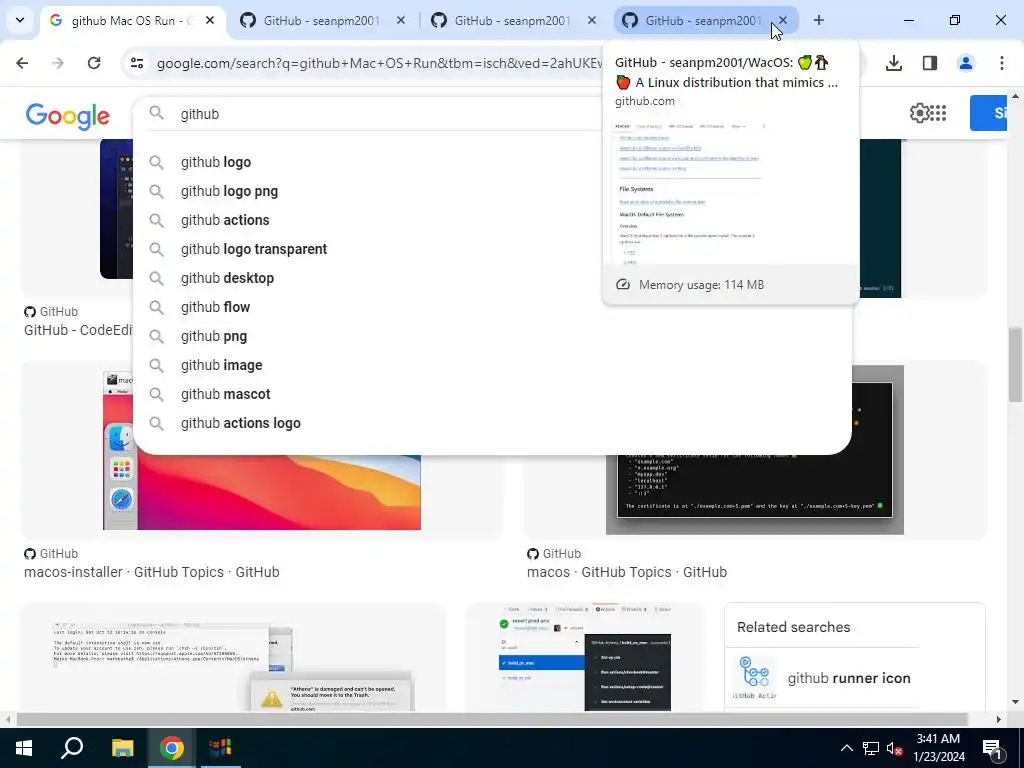1024x768 pixels.
Task: Click the address bar URL
Action: click(379, 63)
